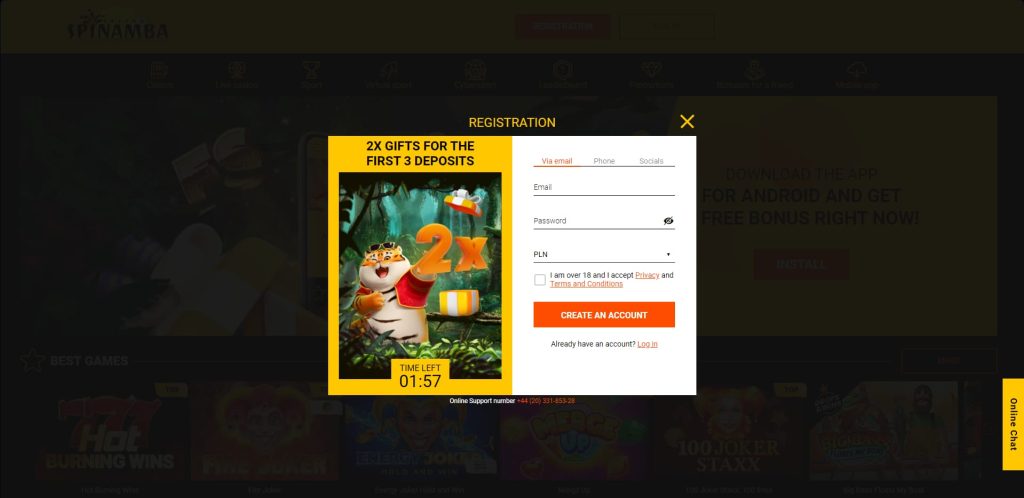The width and height of the screenshot is (1024, 498).
Task: Close the registration popup with the X
Action: (687, 121)
